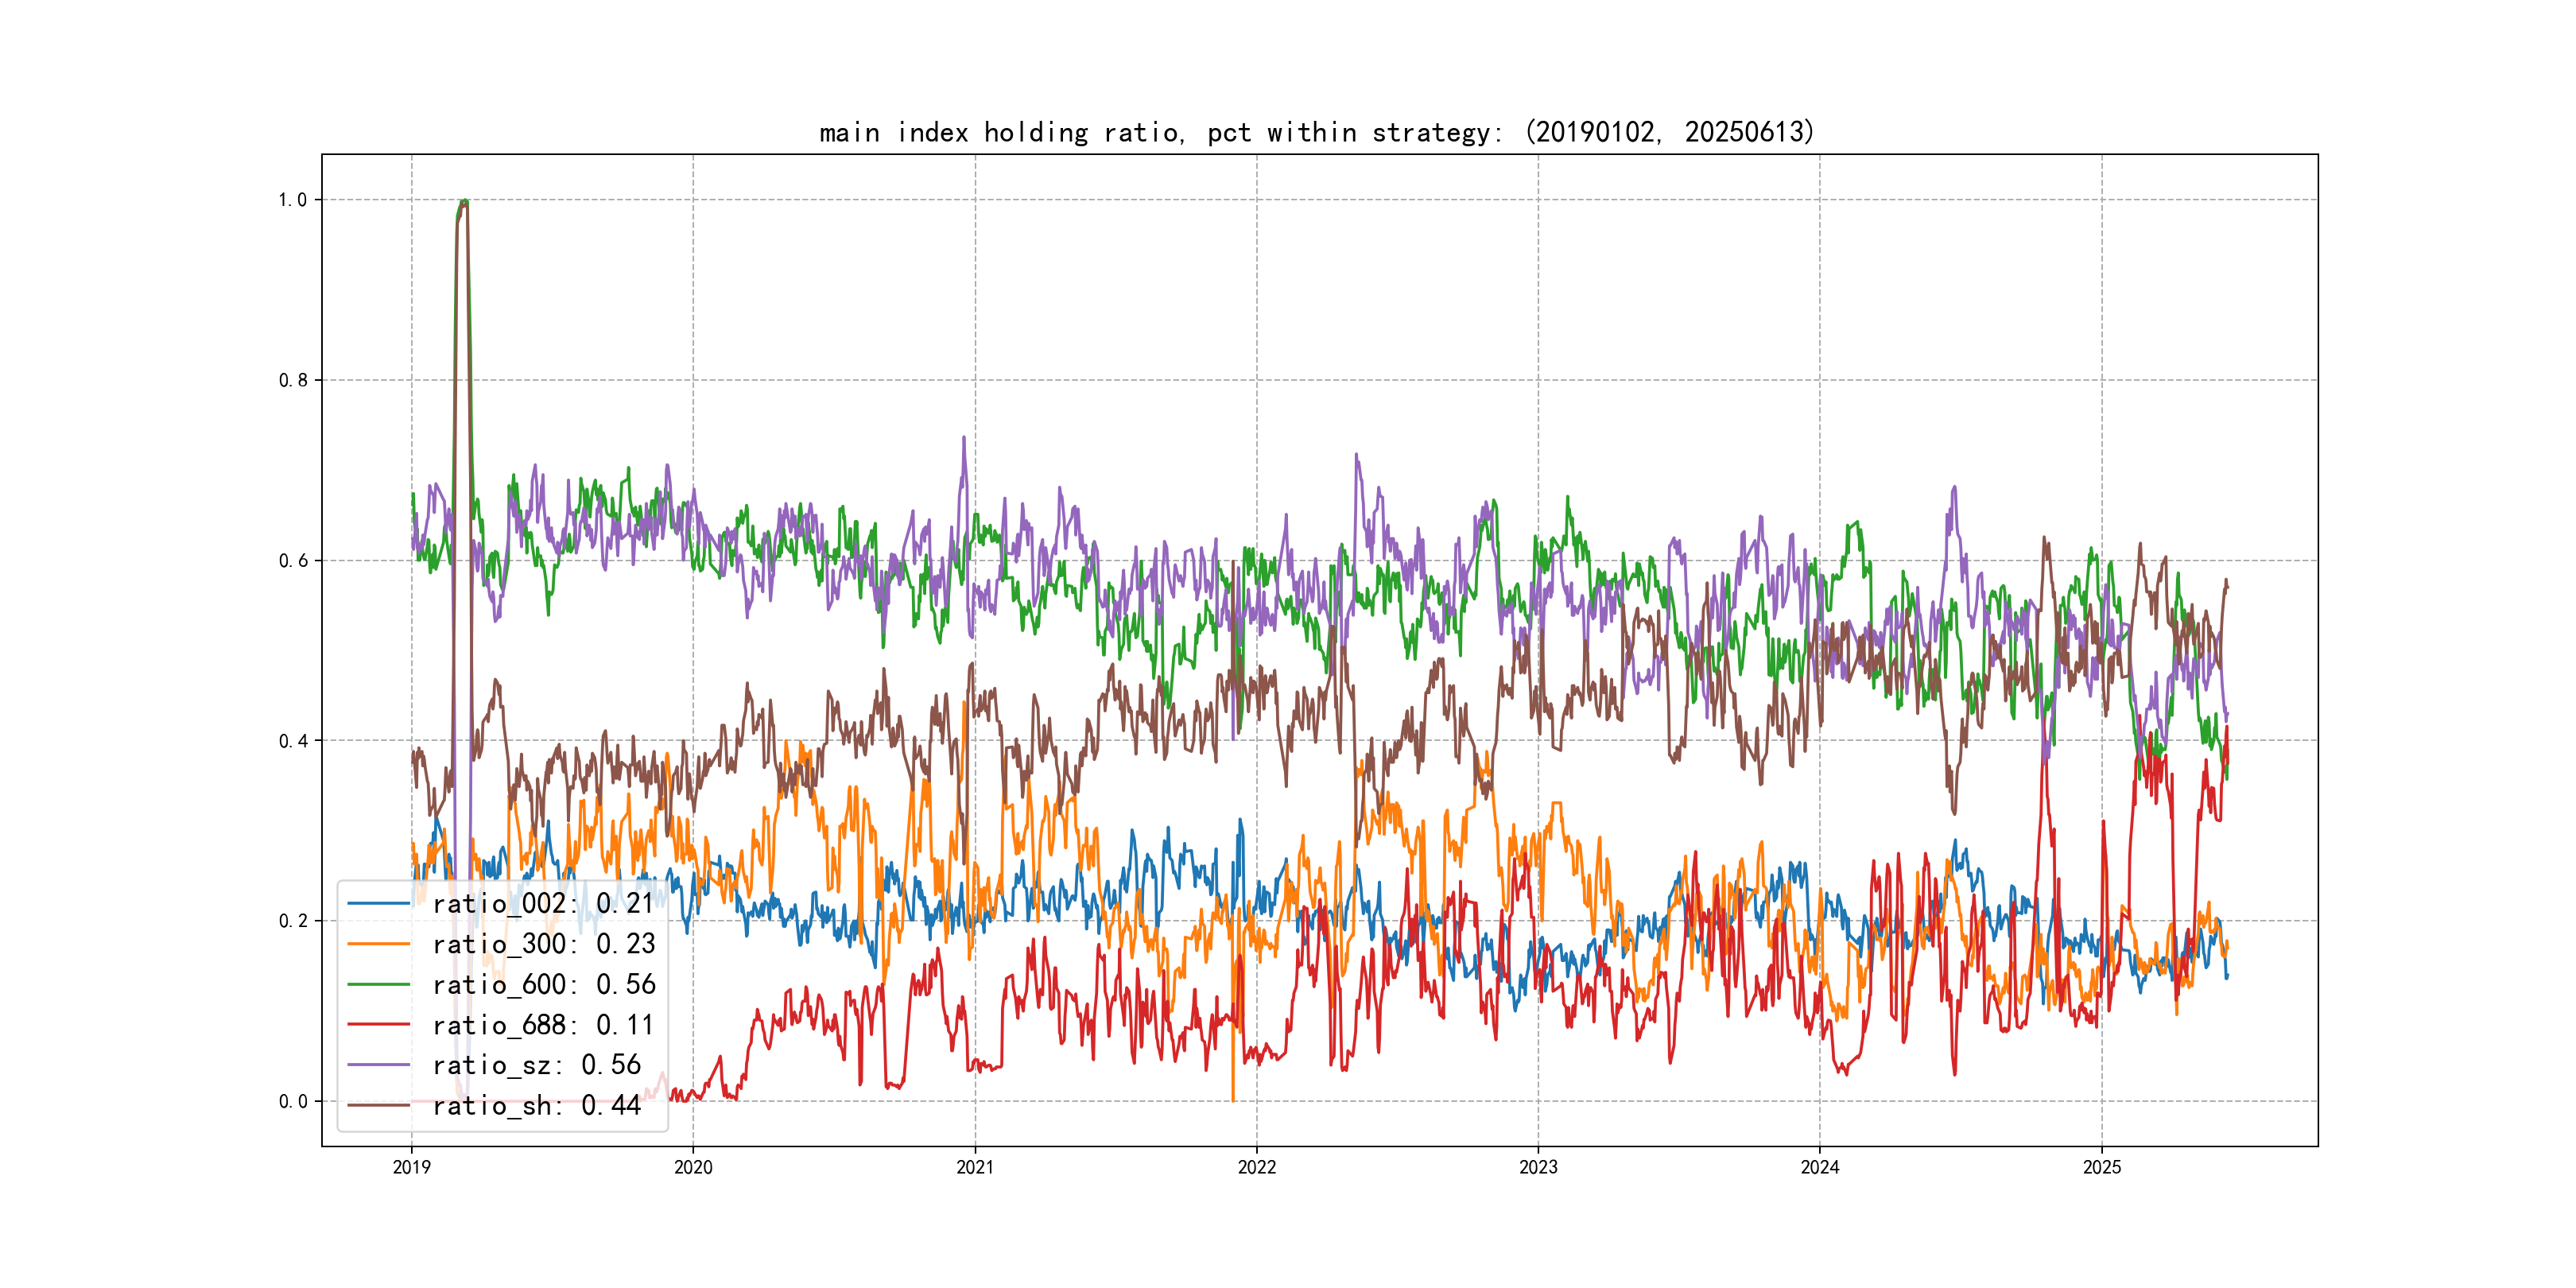Click the 2019 x-axis tick label
2576x1288 pixels.
[x=411, y=1167]
